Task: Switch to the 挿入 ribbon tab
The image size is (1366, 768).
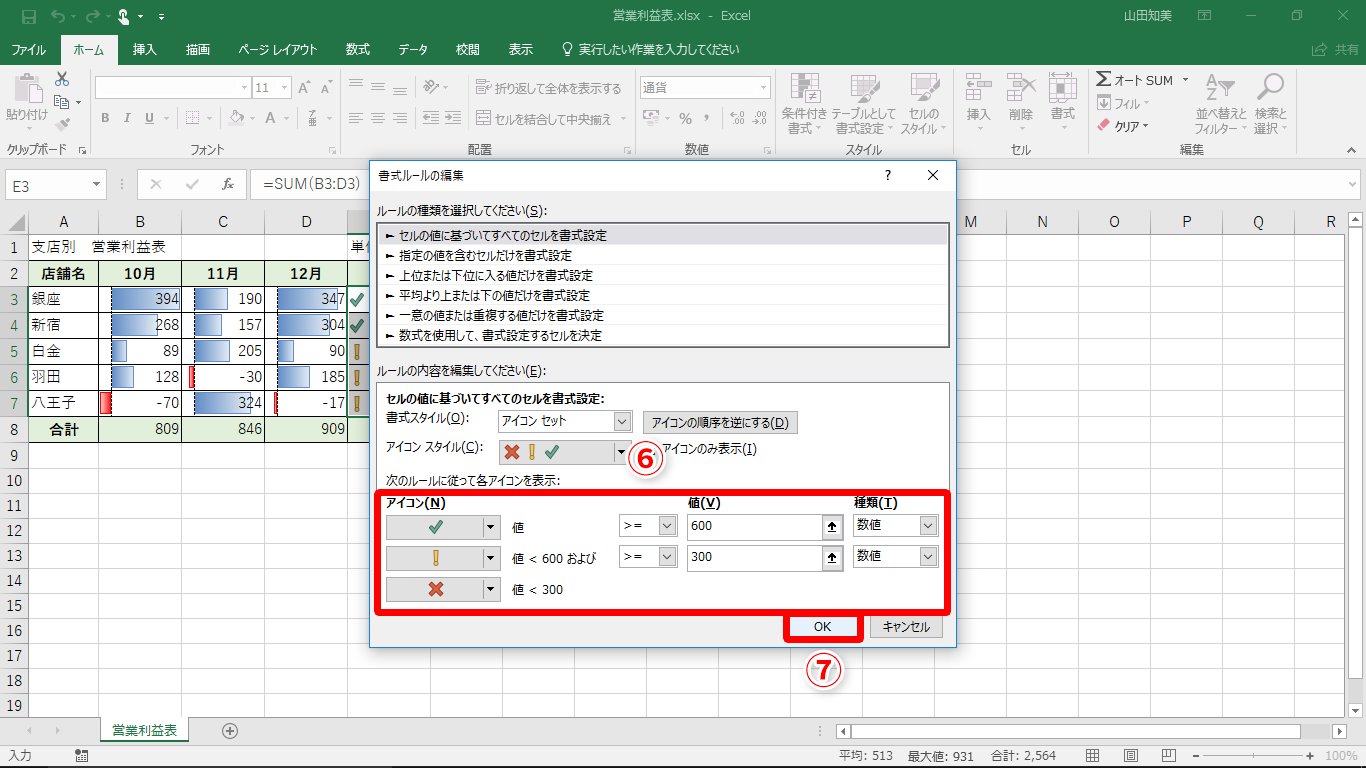Action: point(145,49)
